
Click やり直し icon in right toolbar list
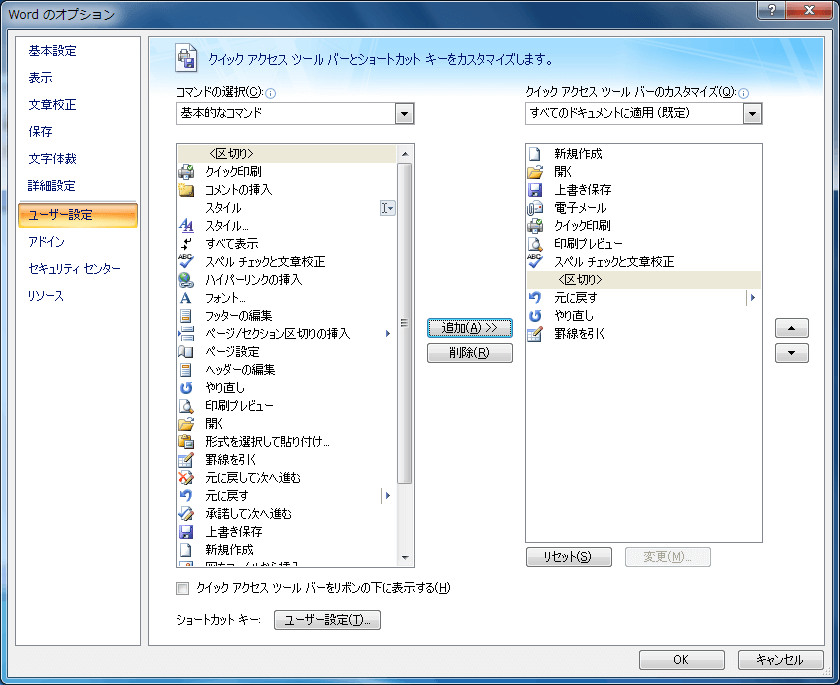(535, 315)
